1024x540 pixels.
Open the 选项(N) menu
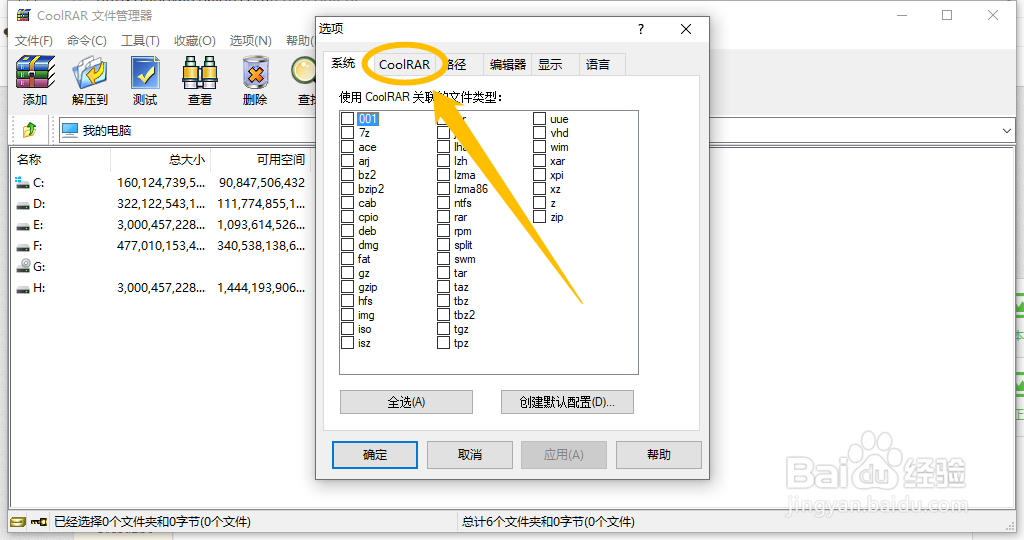click(x=251, y=40)
